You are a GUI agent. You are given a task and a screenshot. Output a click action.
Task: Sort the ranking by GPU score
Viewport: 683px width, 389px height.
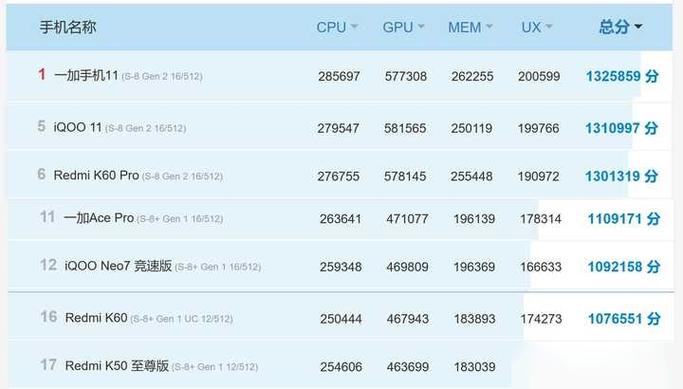(403, 27)
